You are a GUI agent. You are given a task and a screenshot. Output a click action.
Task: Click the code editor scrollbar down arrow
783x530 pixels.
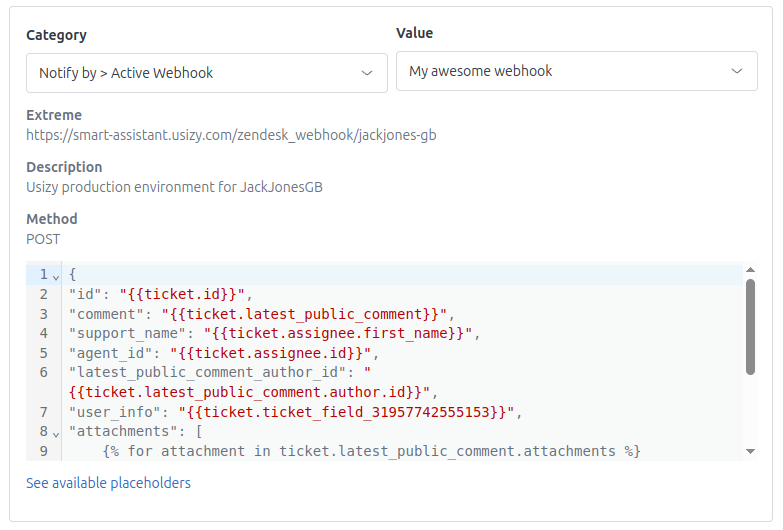pos(750,451)
